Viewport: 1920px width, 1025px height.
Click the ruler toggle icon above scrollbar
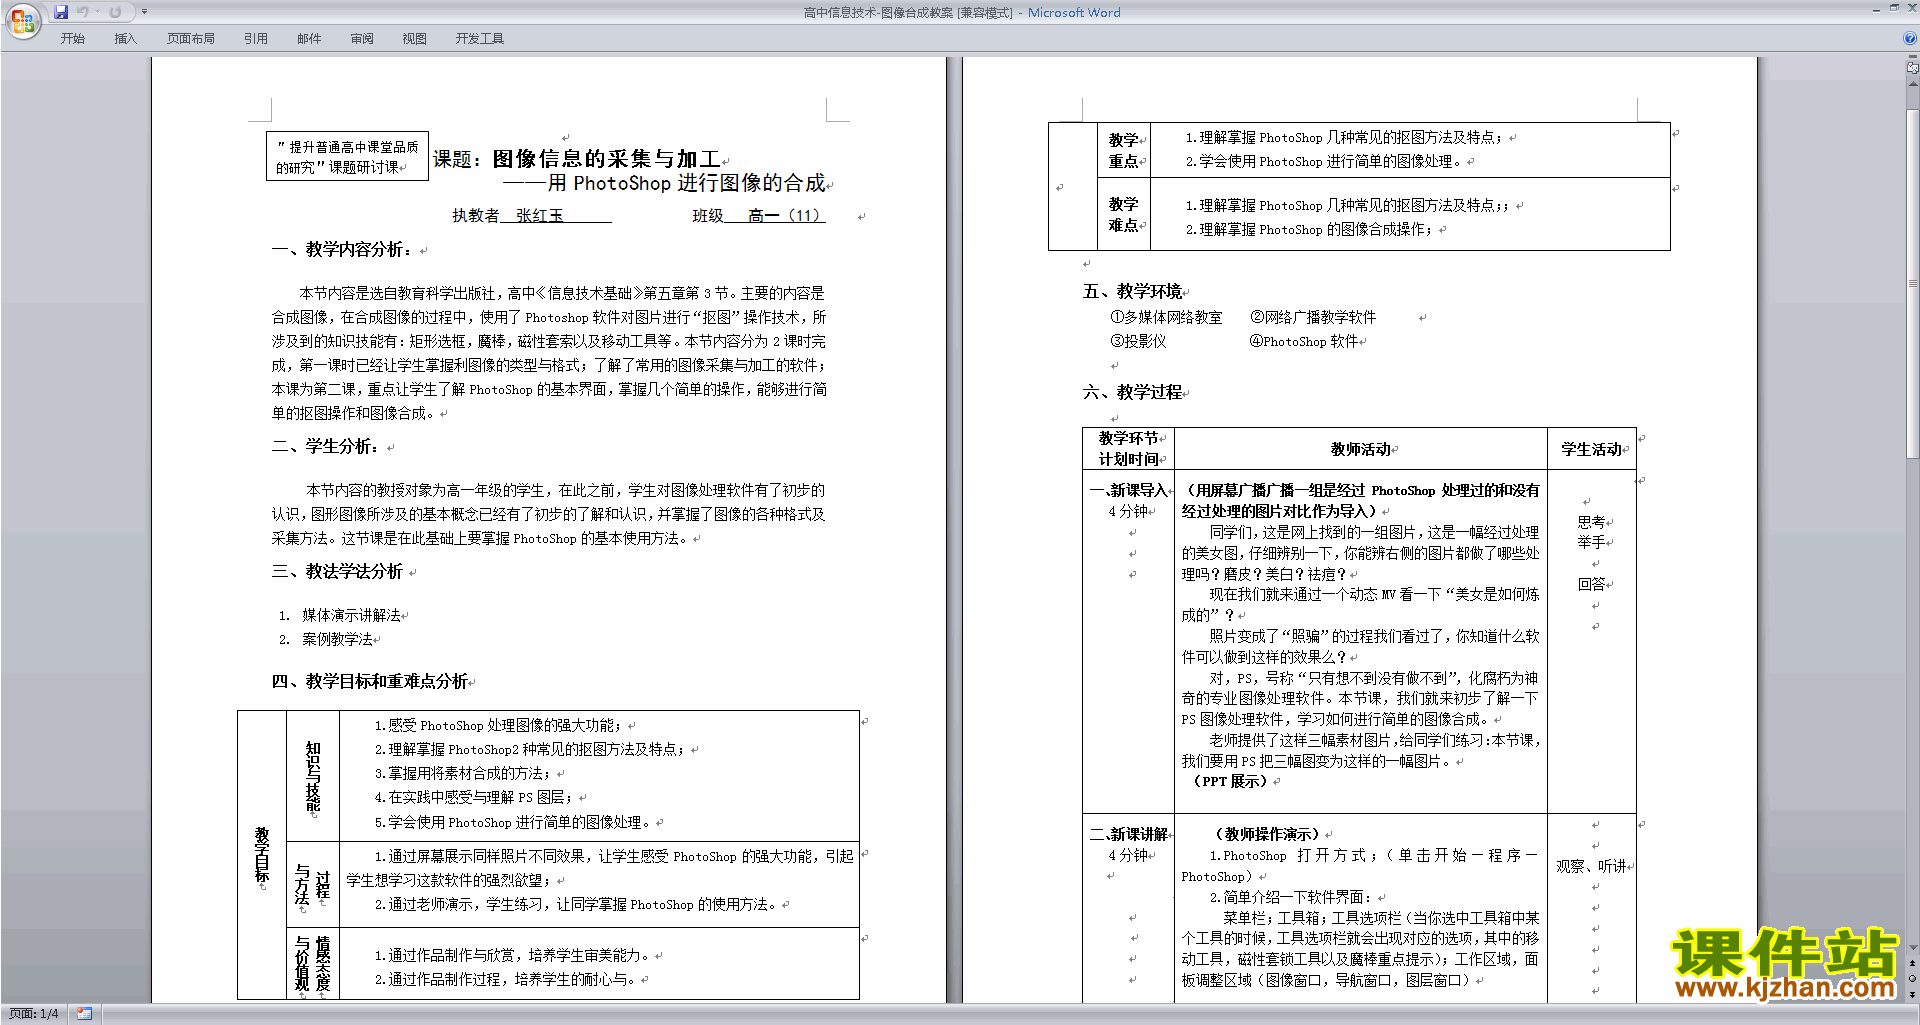1912,68
